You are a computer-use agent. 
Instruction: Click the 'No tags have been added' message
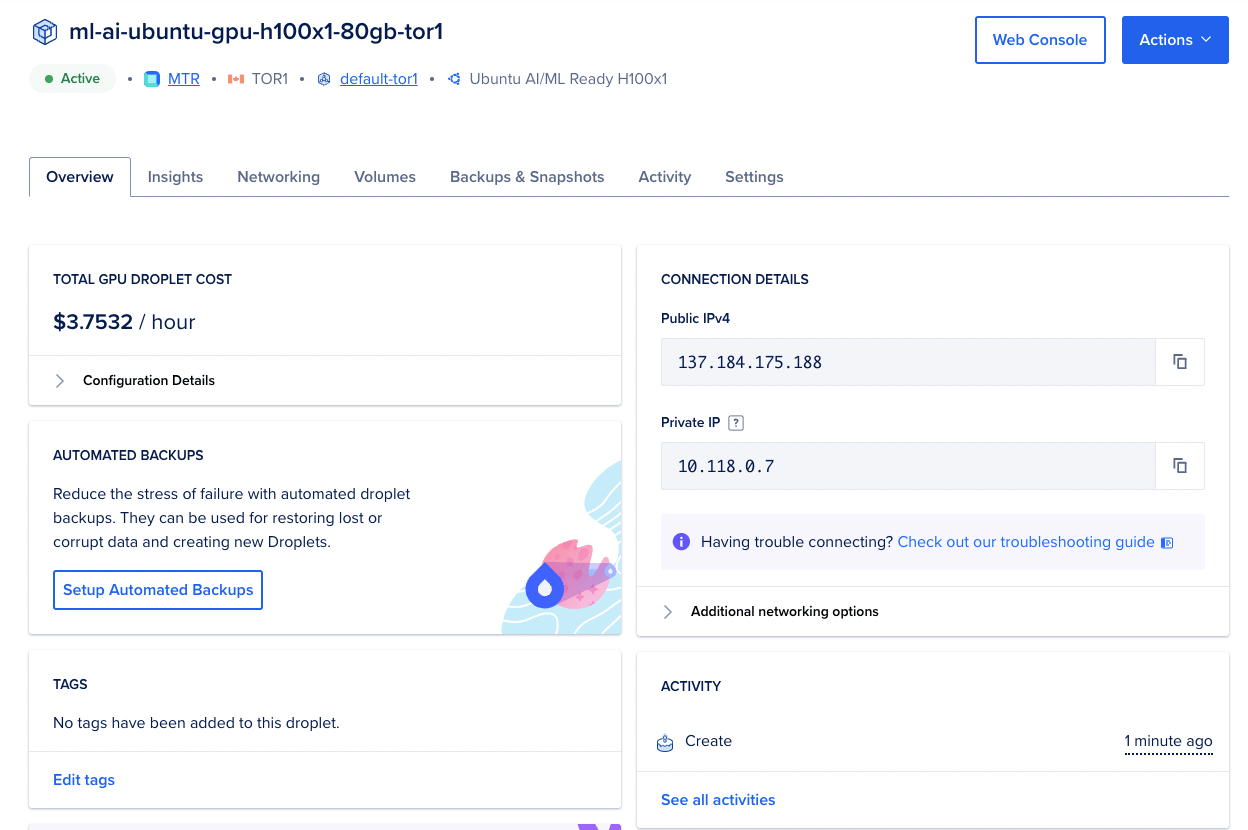click(x=196, y=723)
